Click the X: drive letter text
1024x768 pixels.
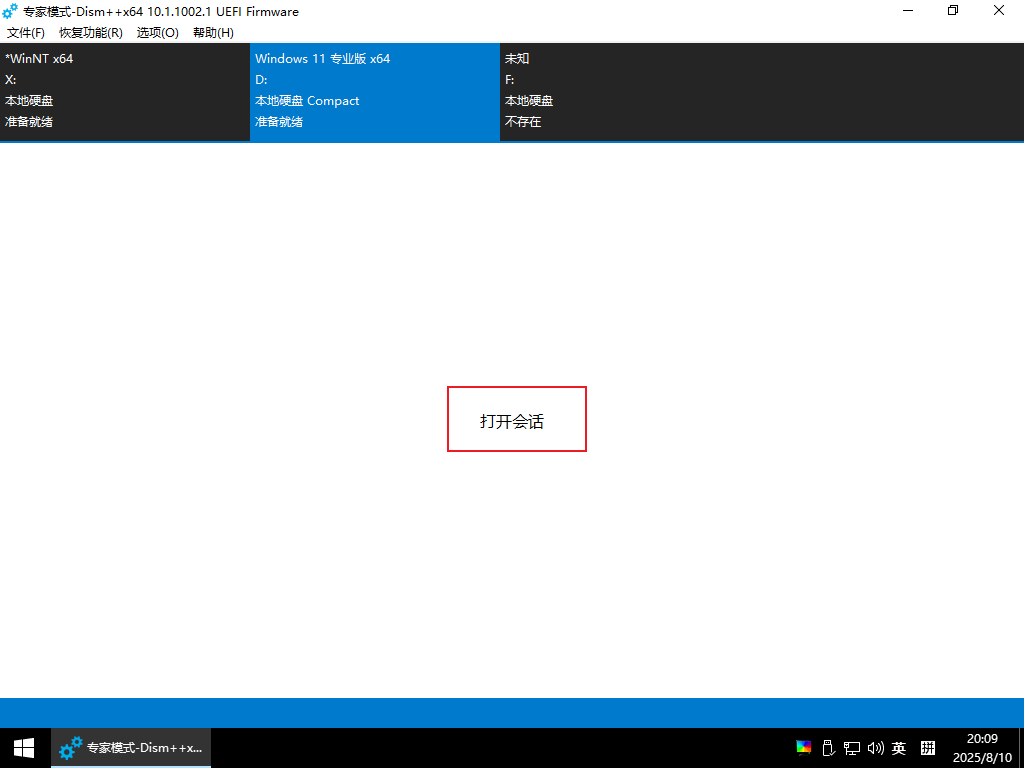10,80
